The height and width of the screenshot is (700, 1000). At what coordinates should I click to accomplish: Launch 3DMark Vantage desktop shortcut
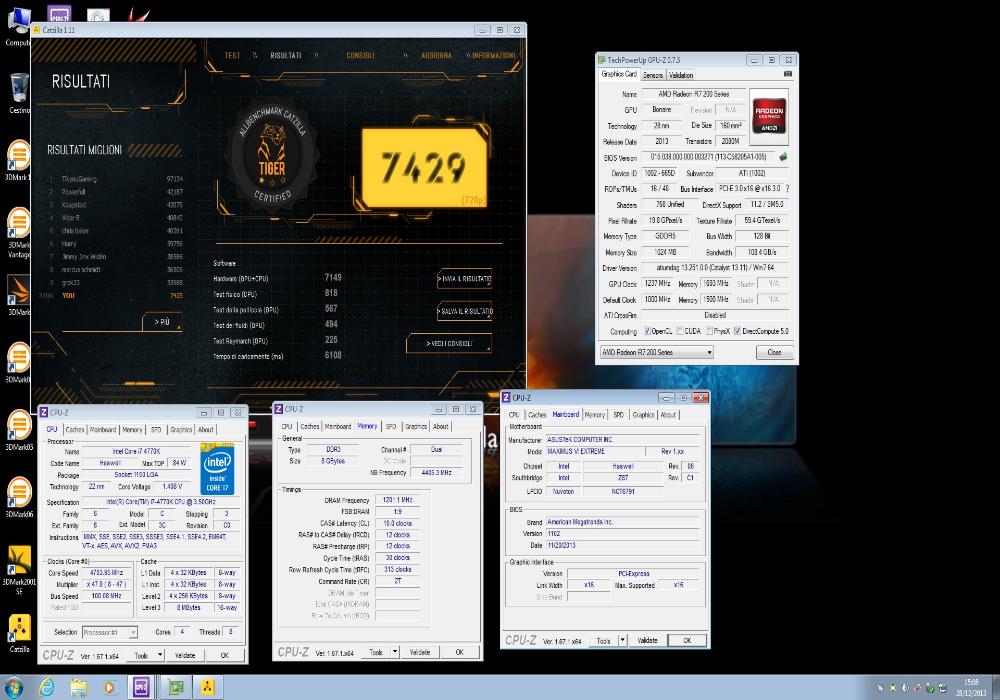tap(18, 233)
